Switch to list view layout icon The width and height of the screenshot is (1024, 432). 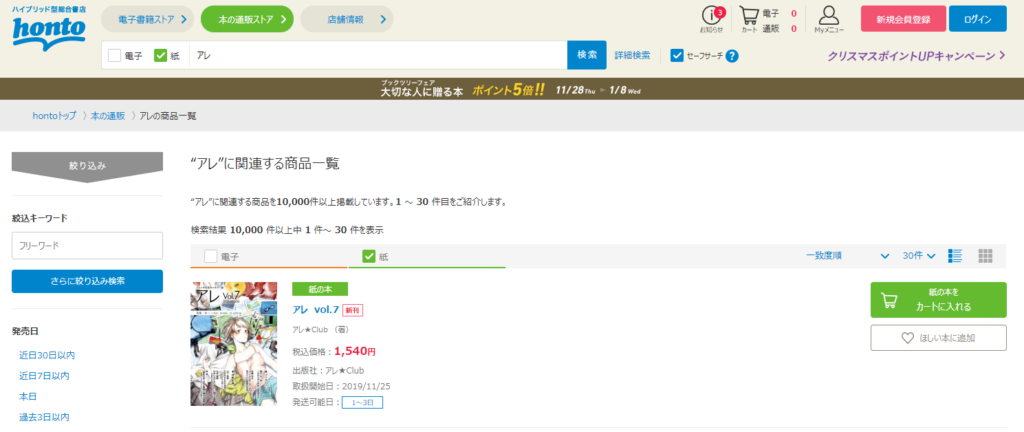click(955, 255)
